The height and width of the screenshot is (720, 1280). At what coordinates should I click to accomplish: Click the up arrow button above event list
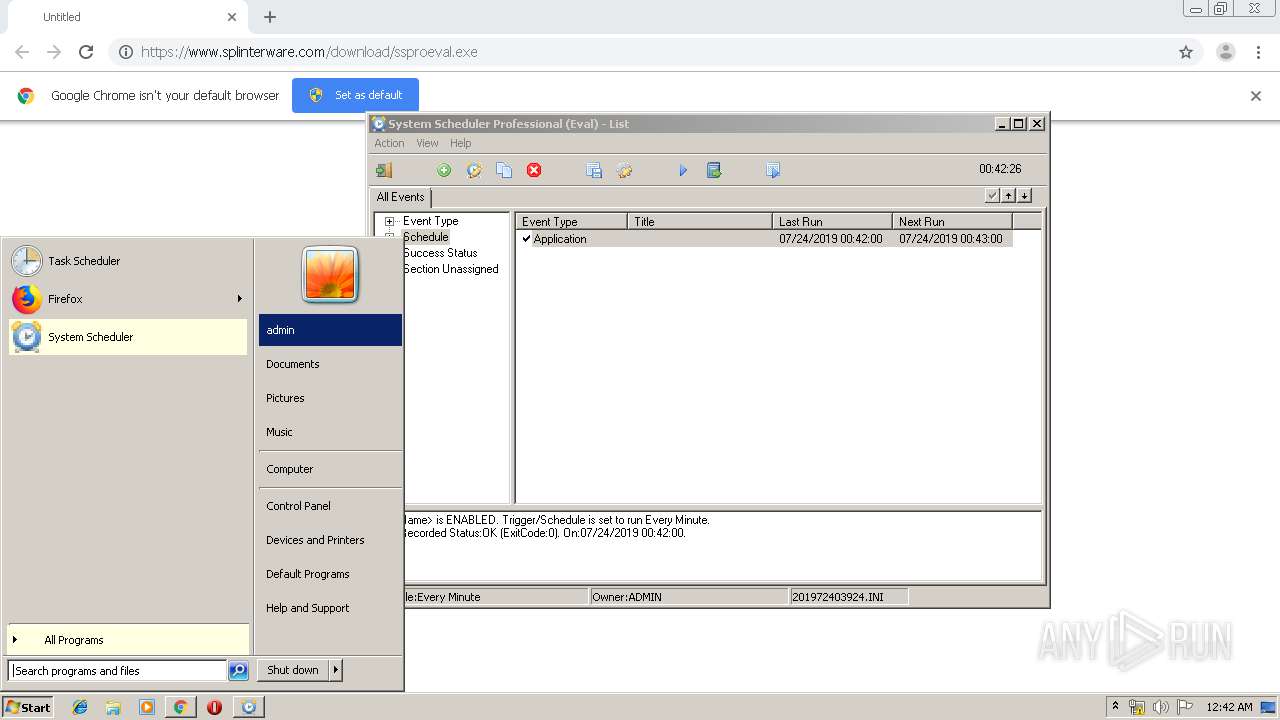[x=1008, y=196]
